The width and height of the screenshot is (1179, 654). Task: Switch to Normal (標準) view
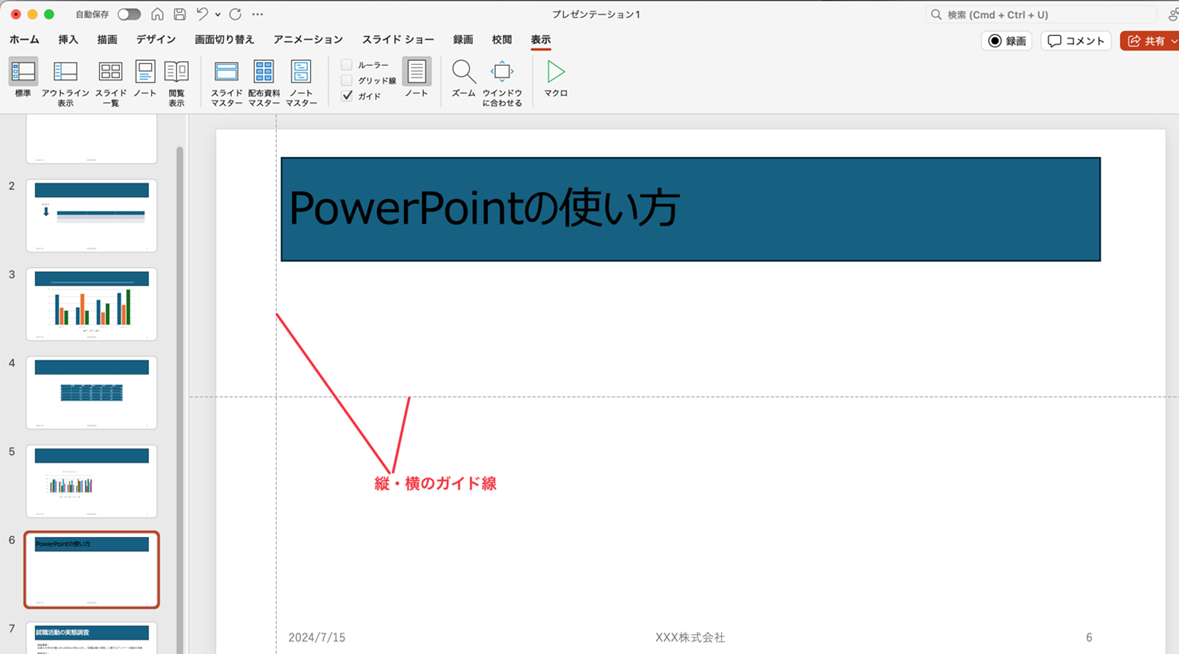(x=23, y=78)
